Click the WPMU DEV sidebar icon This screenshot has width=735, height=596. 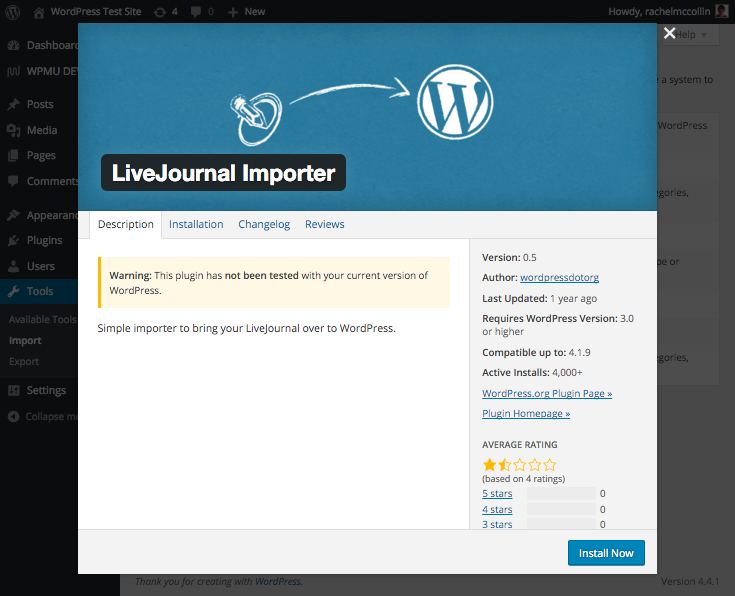(14, 71)
